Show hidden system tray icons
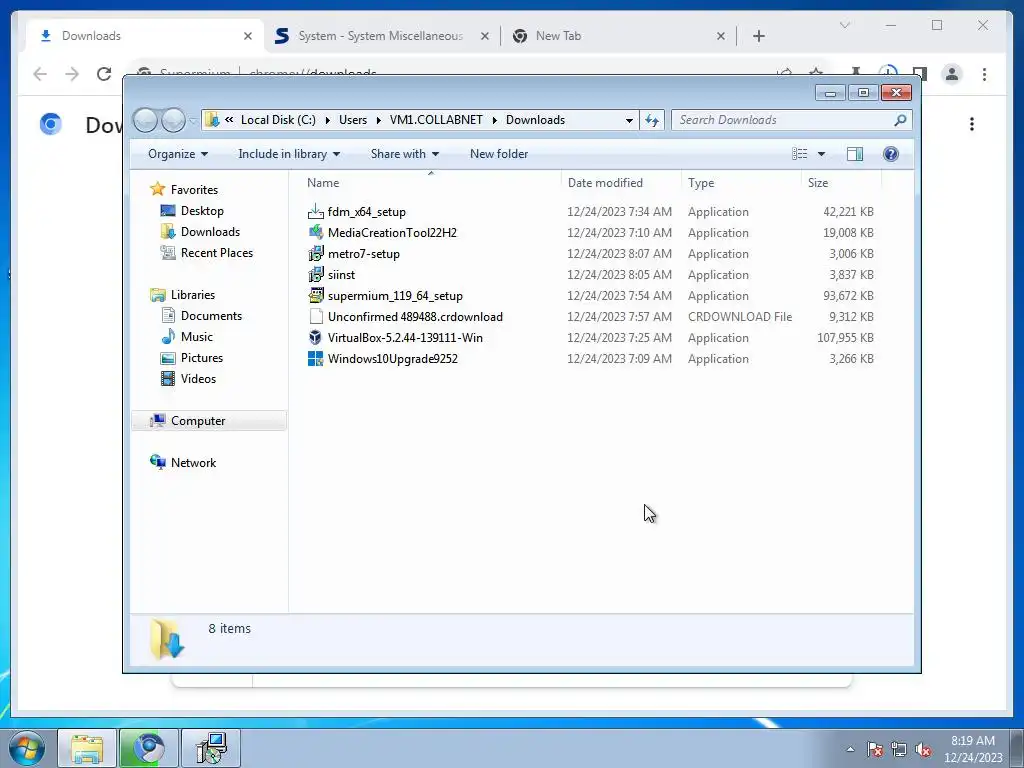 [850, 749]
